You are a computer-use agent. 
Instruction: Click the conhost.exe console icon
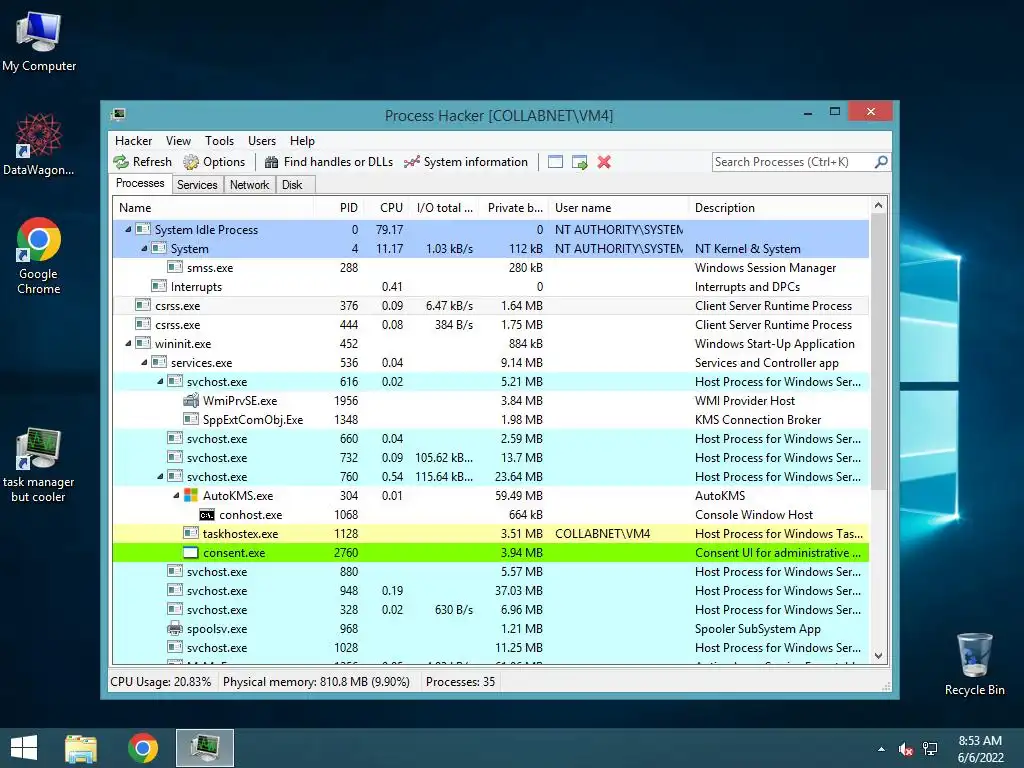point(207,515)
